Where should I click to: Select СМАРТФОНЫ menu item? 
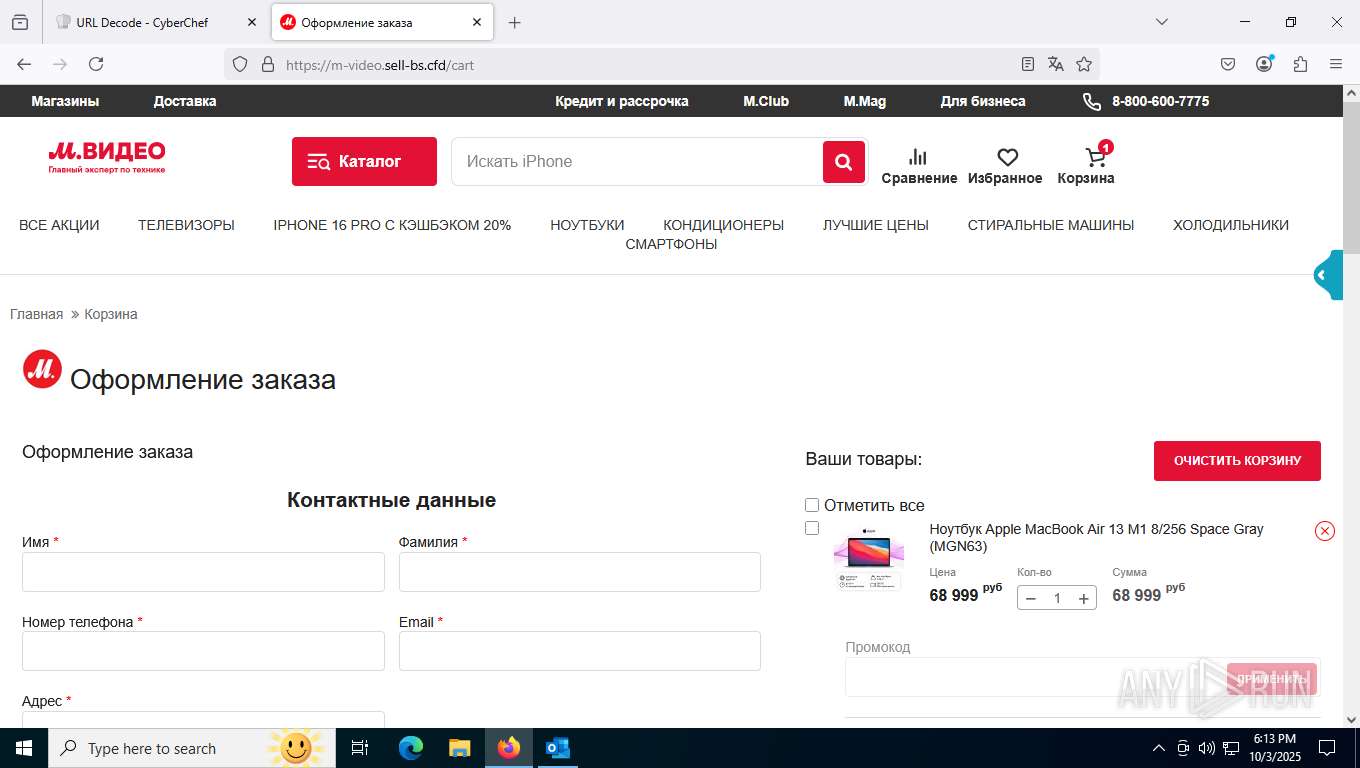(x=671, y=244)
